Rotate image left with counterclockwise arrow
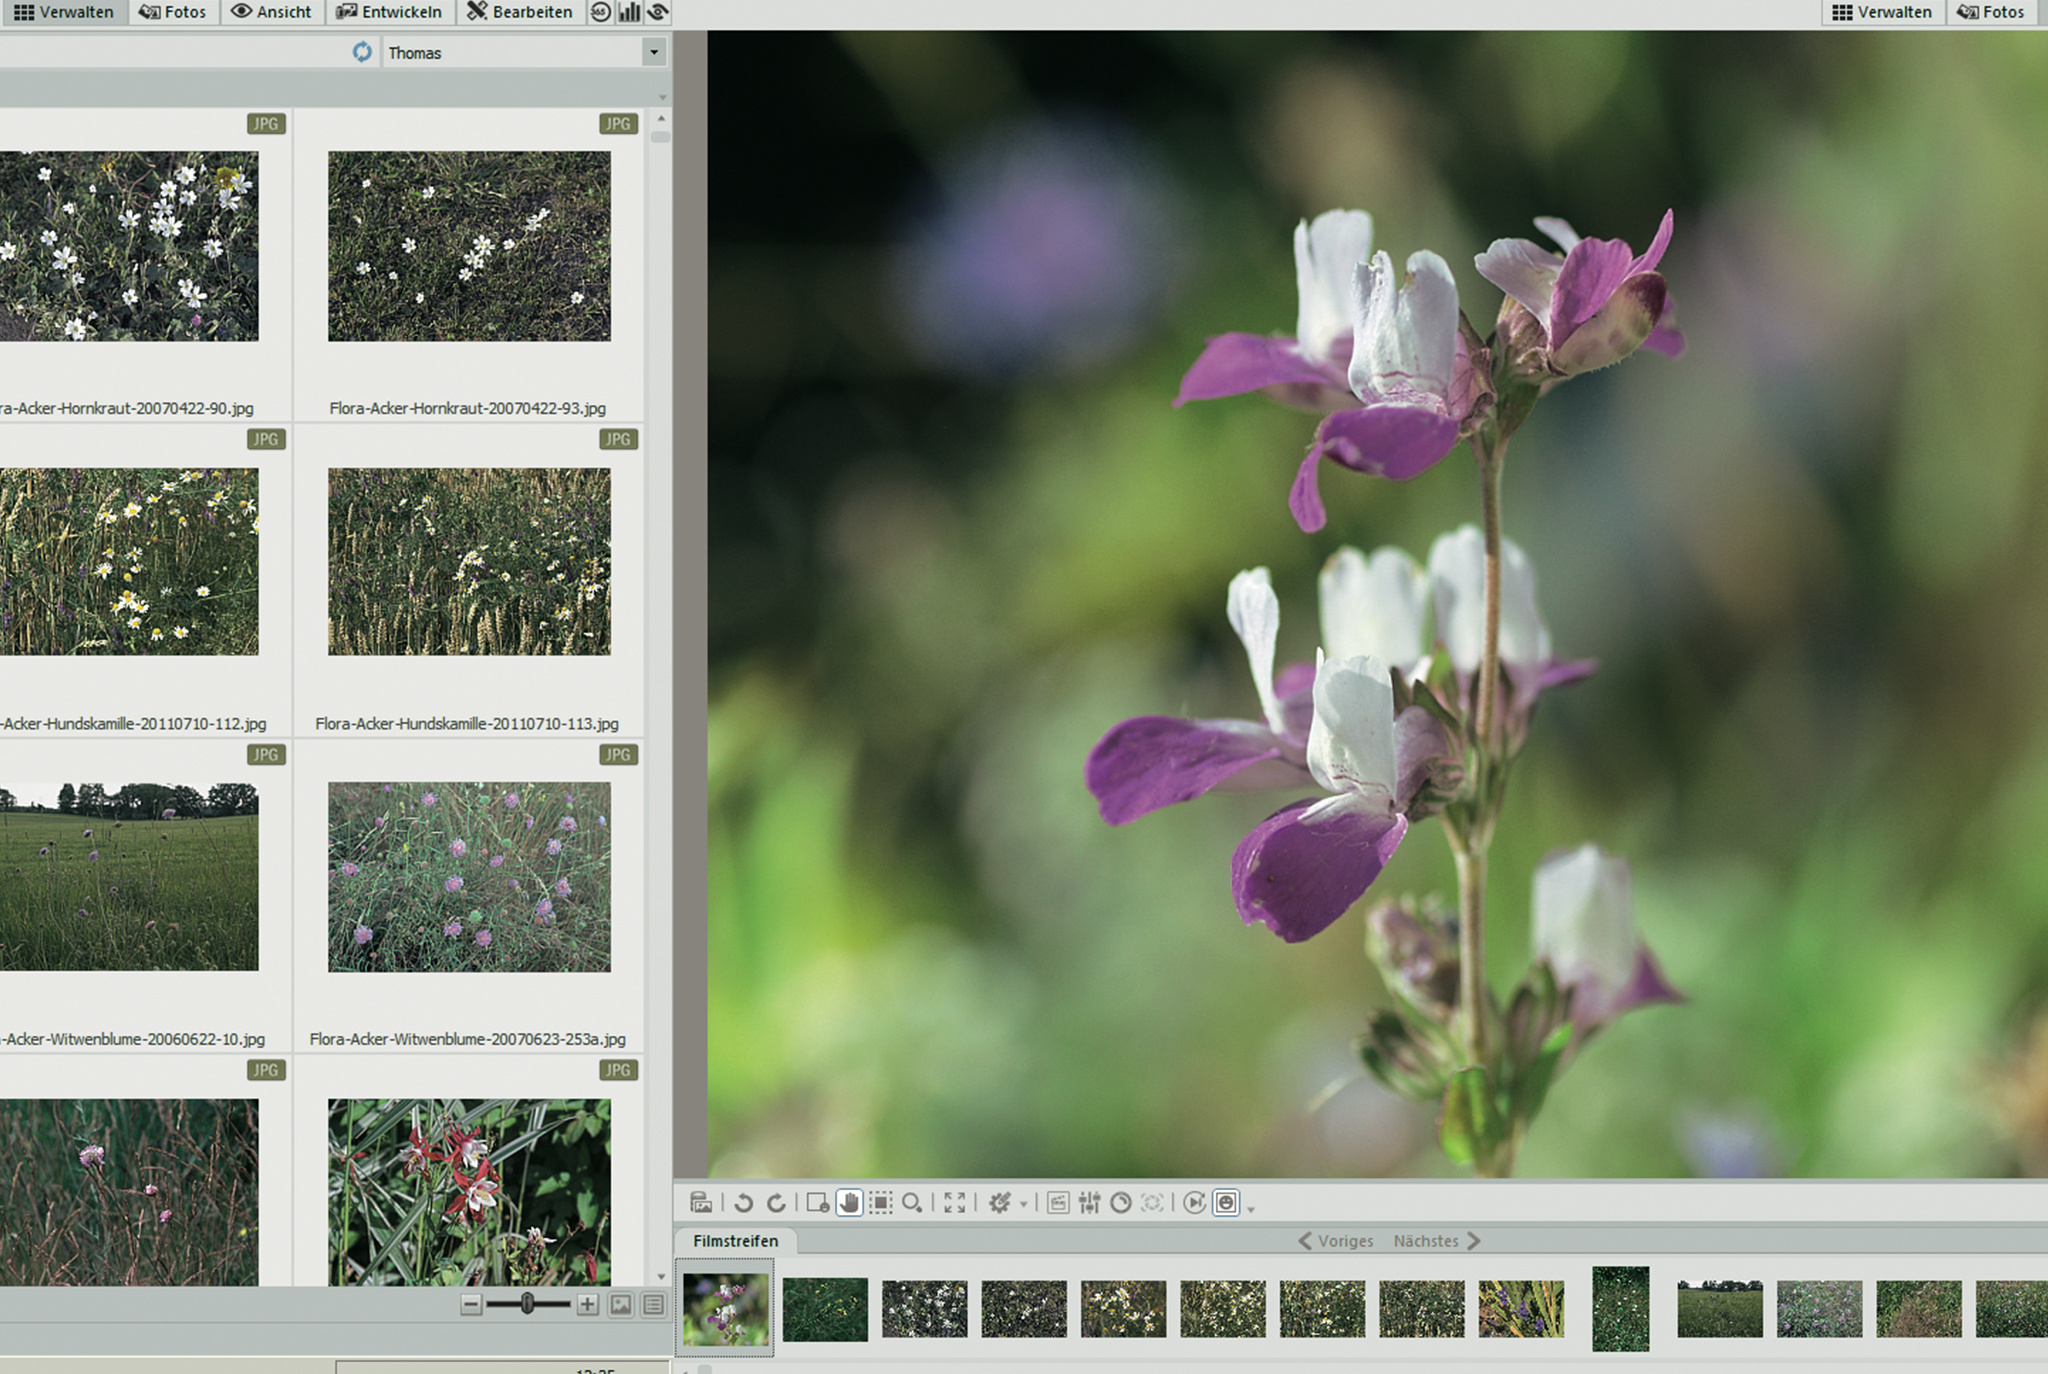 [743, 1203]
